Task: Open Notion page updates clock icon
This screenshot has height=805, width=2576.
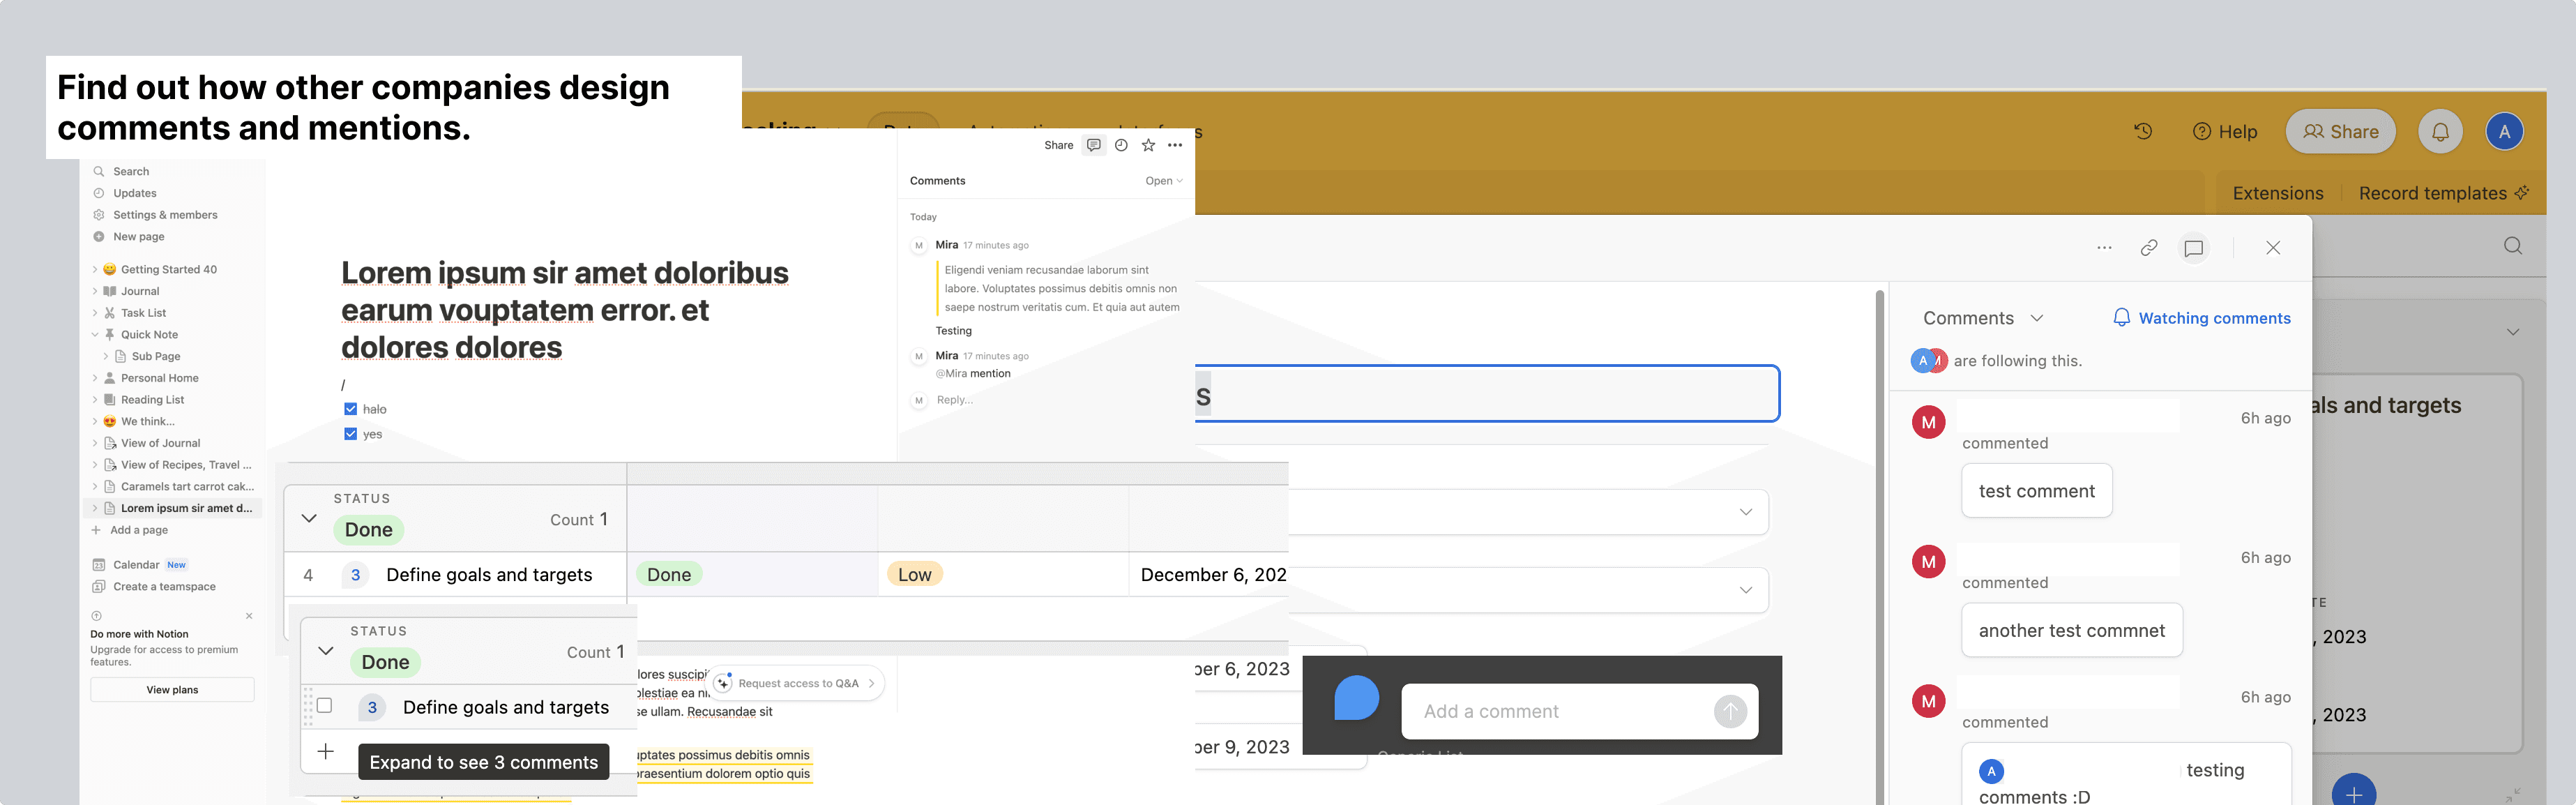Action: [x=1121, y=145]
